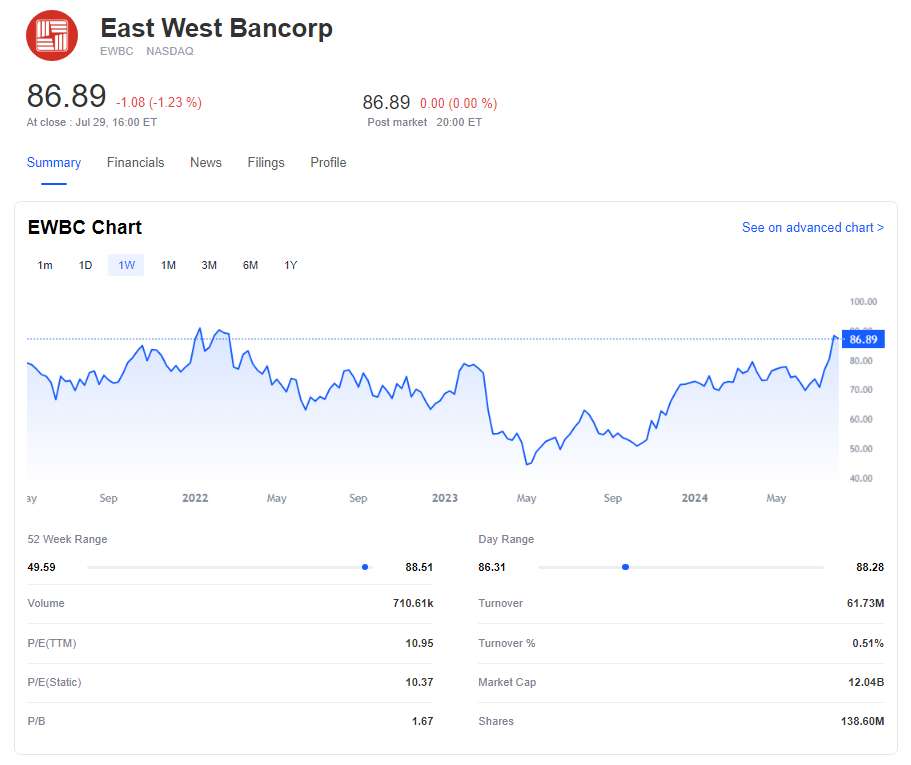Open 'See on advanced chart' link
The image size is (911, 765).
pyautogui.click(x=812, y=228)
